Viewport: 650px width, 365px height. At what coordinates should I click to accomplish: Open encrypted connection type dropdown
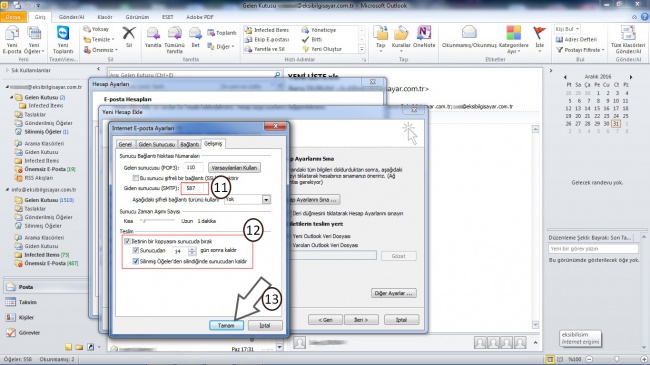[x=266, y=200]
